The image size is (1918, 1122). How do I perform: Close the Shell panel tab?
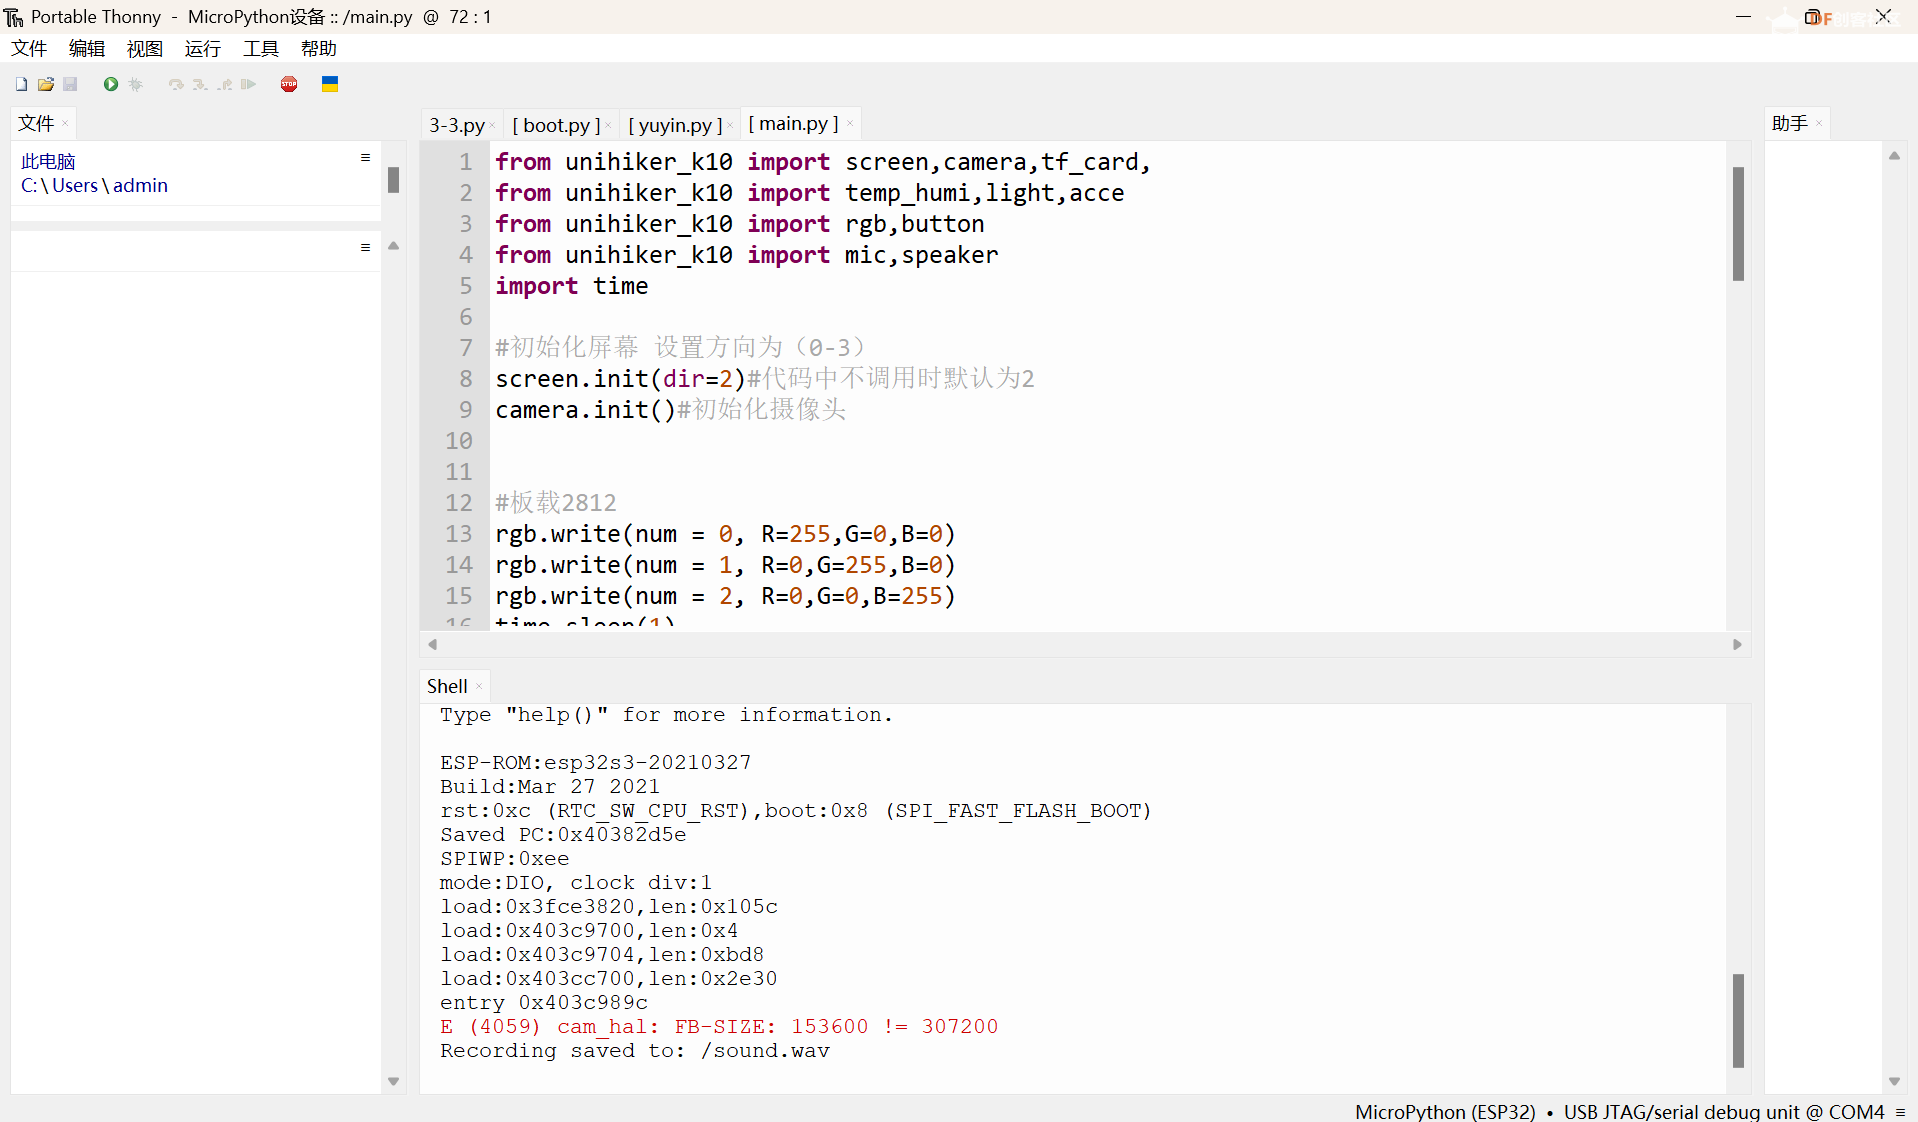tap(479, 686)
